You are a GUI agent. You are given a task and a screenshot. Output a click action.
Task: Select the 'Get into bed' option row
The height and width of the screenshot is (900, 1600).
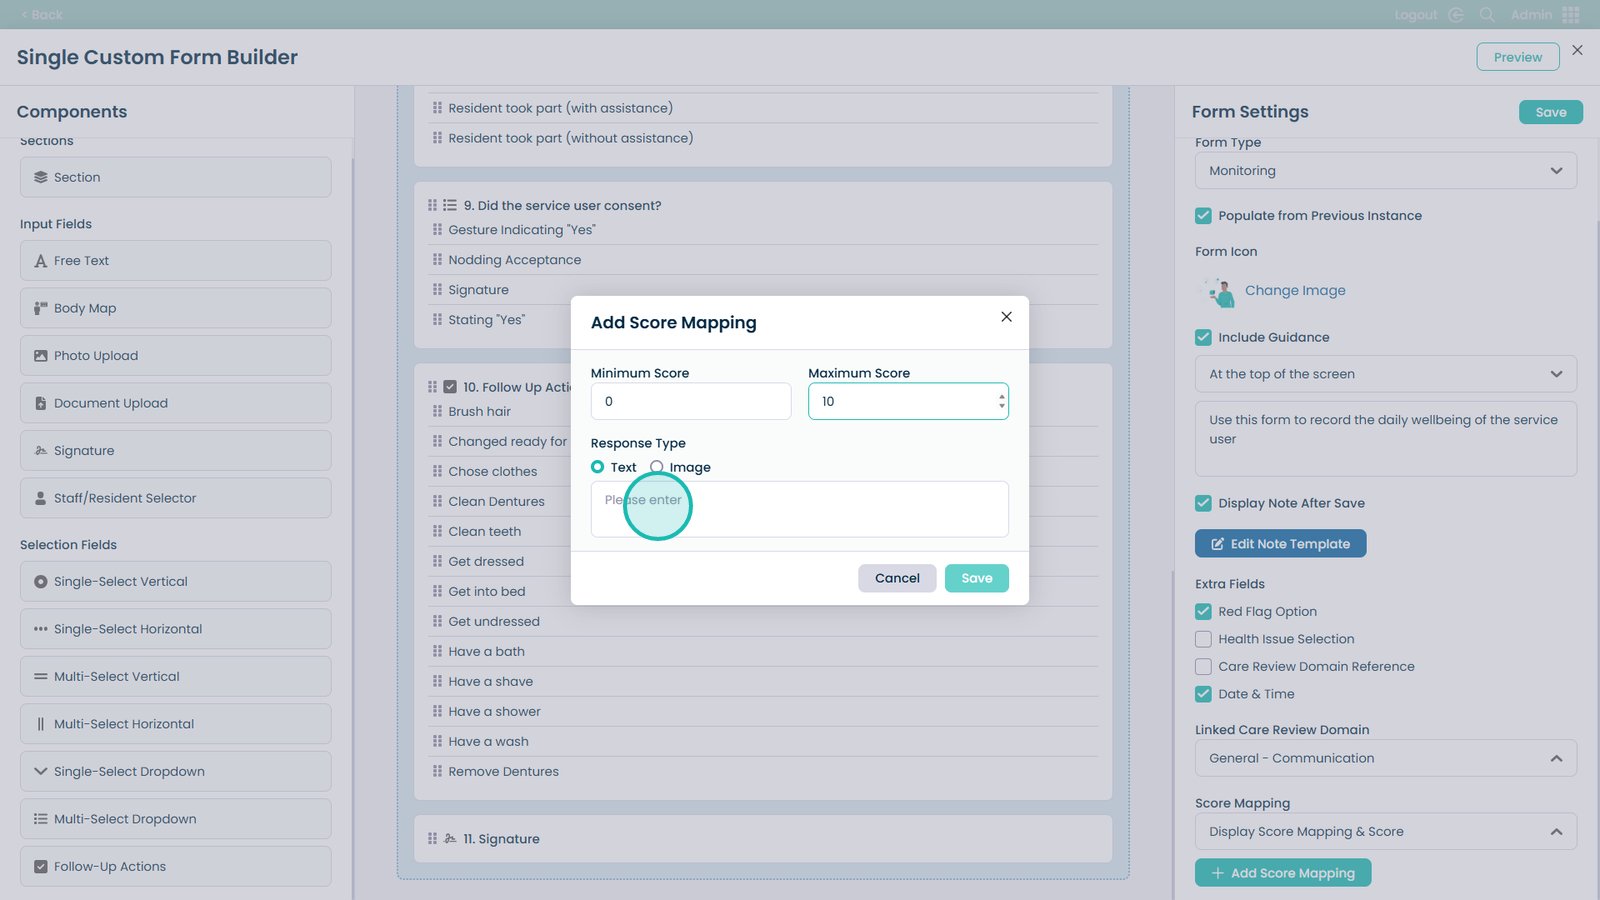click(763, 592)
